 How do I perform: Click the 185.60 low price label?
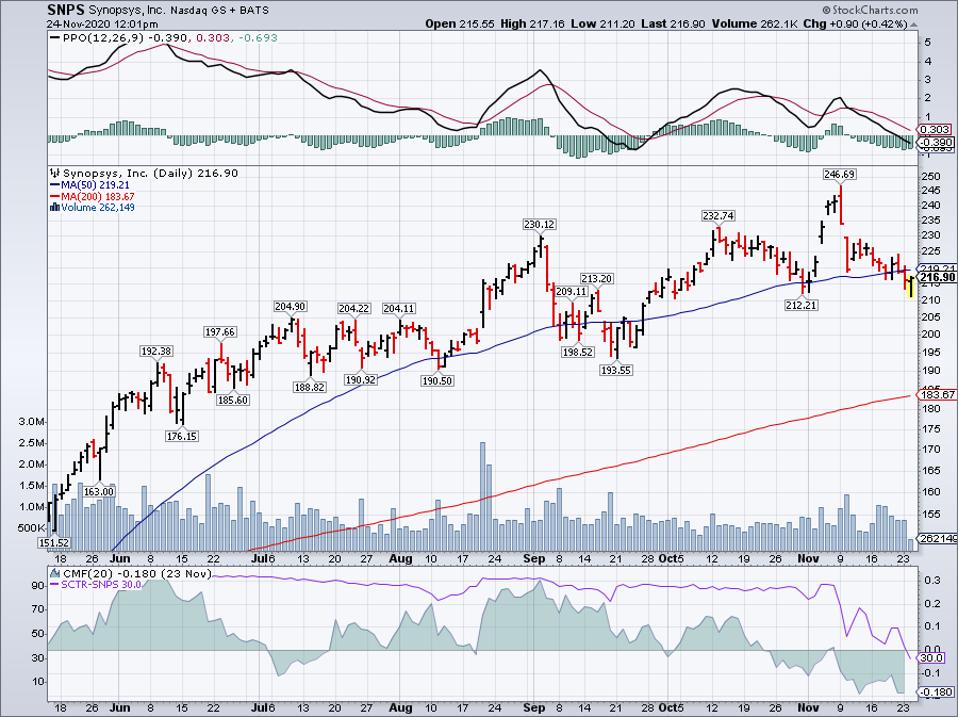tap(233, 400)
